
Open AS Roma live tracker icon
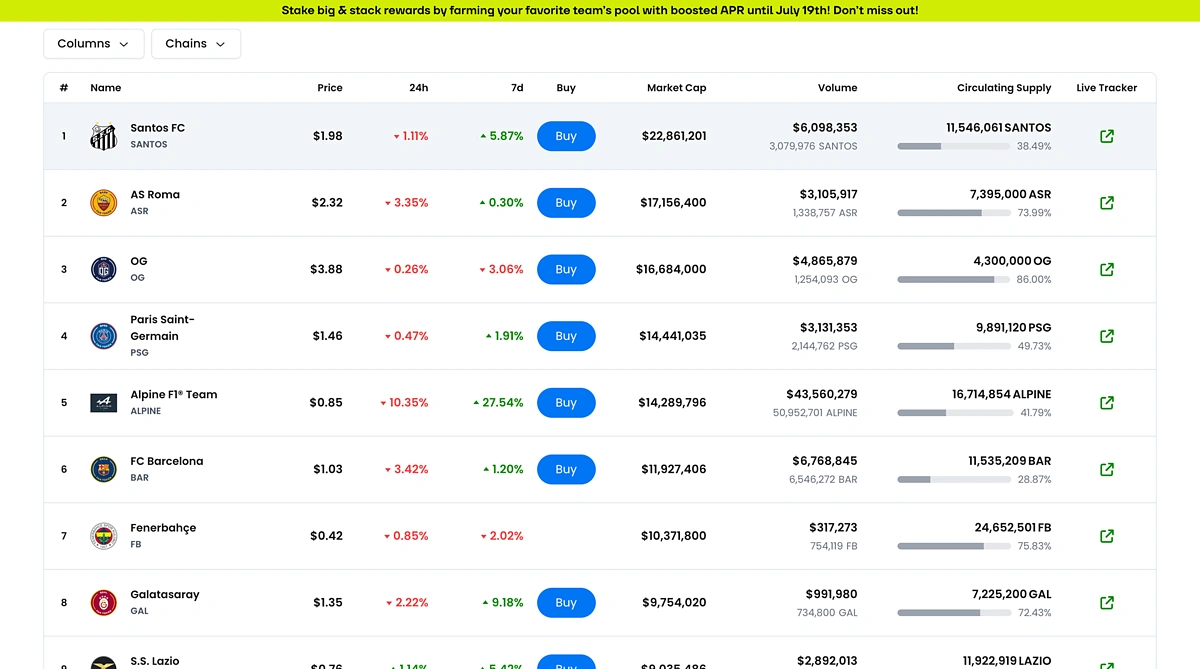[x=1106, y=203]
